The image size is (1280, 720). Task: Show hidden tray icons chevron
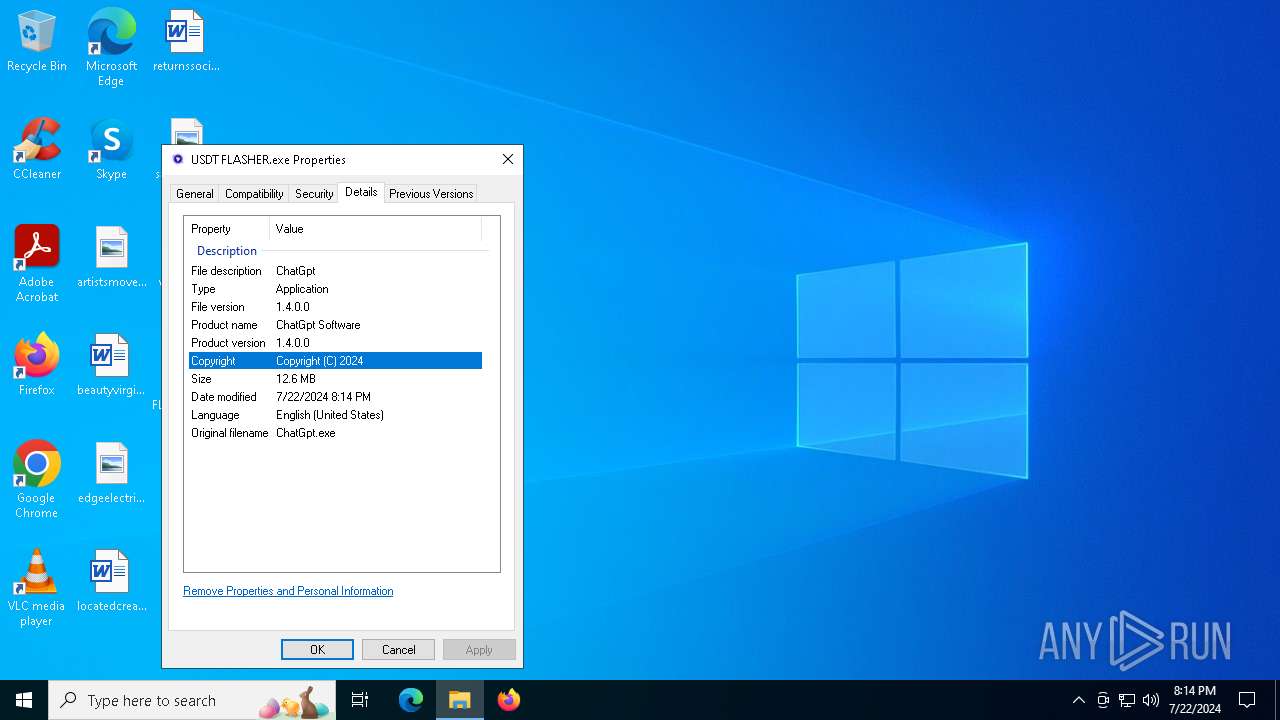tap(1079, 700)
